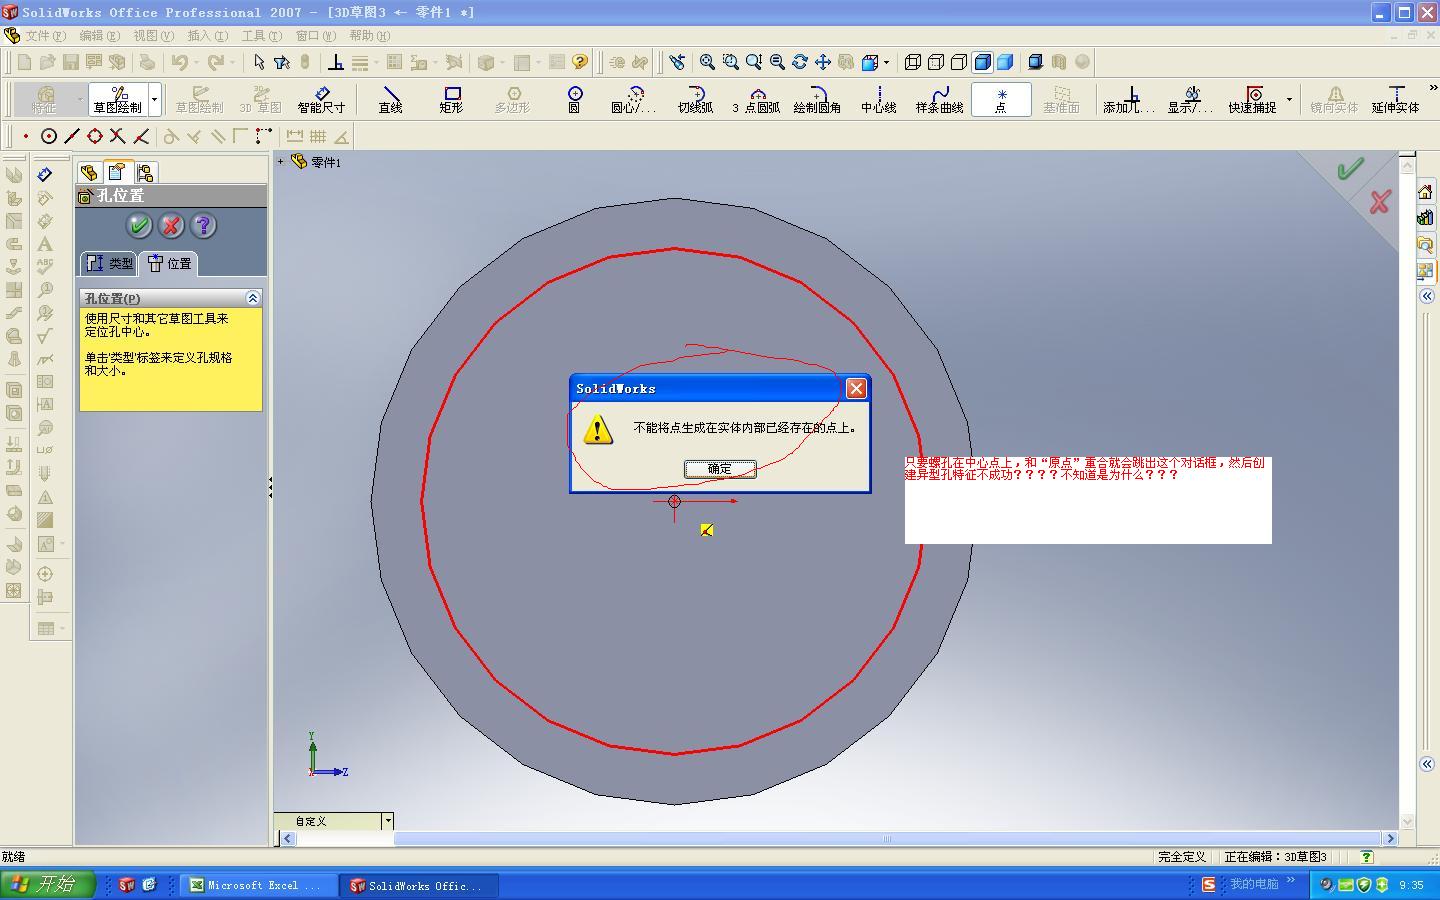Open the FeatureManager design tree tab icon

(89, 172)
